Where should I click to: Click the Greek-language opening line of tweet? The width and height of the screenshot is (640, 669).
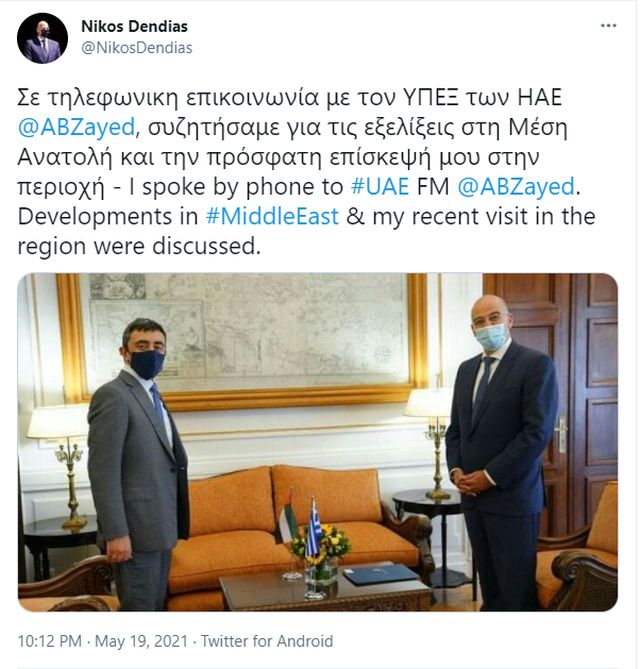(x=290, y=98)
